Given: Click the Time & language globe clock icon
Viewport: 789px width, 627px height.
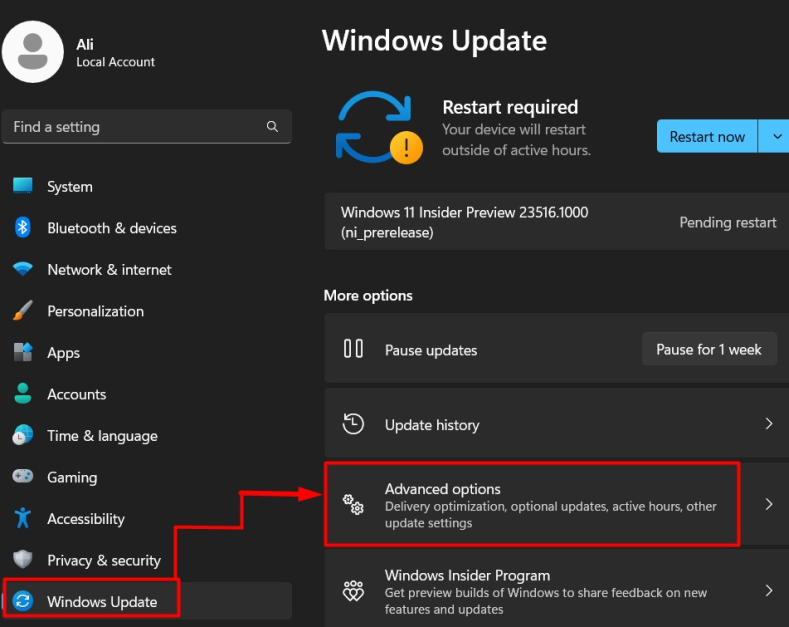Looking at the screenshot, I should pos(23,435).
